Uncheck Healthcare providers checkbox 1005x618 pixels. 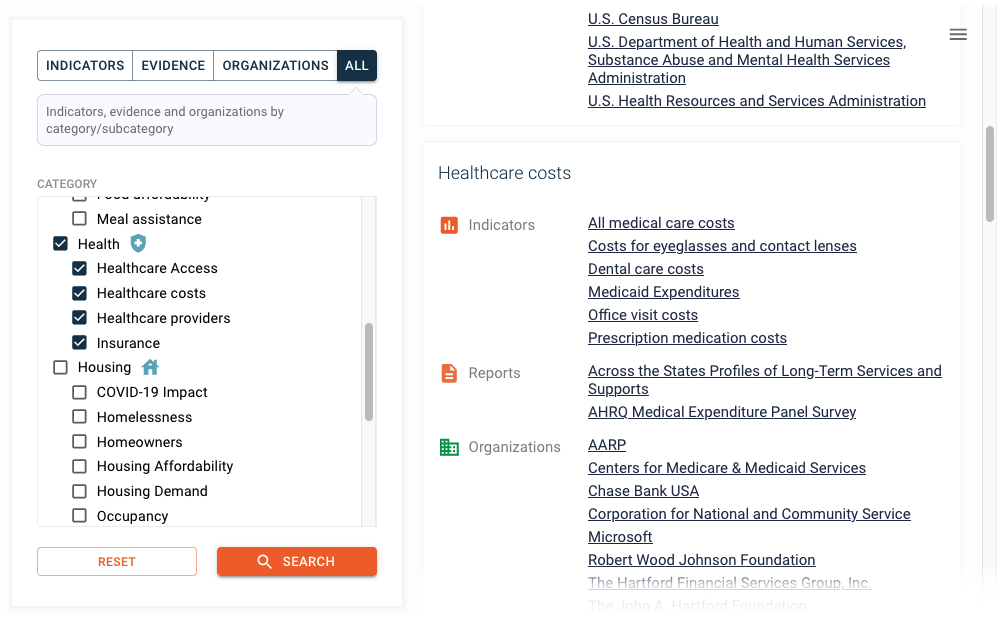tap(79, 317)
